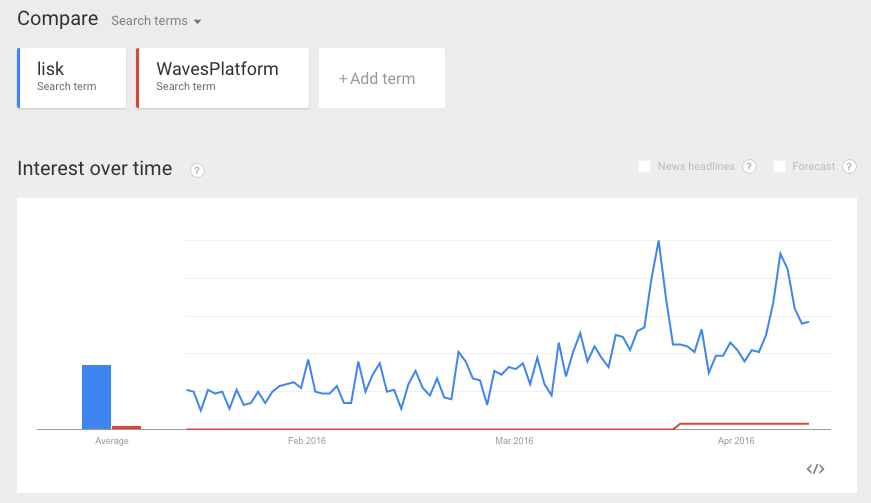Open the Search terms compare menu
This screenshot has width=871, height=503.
[x=156, y=21]
